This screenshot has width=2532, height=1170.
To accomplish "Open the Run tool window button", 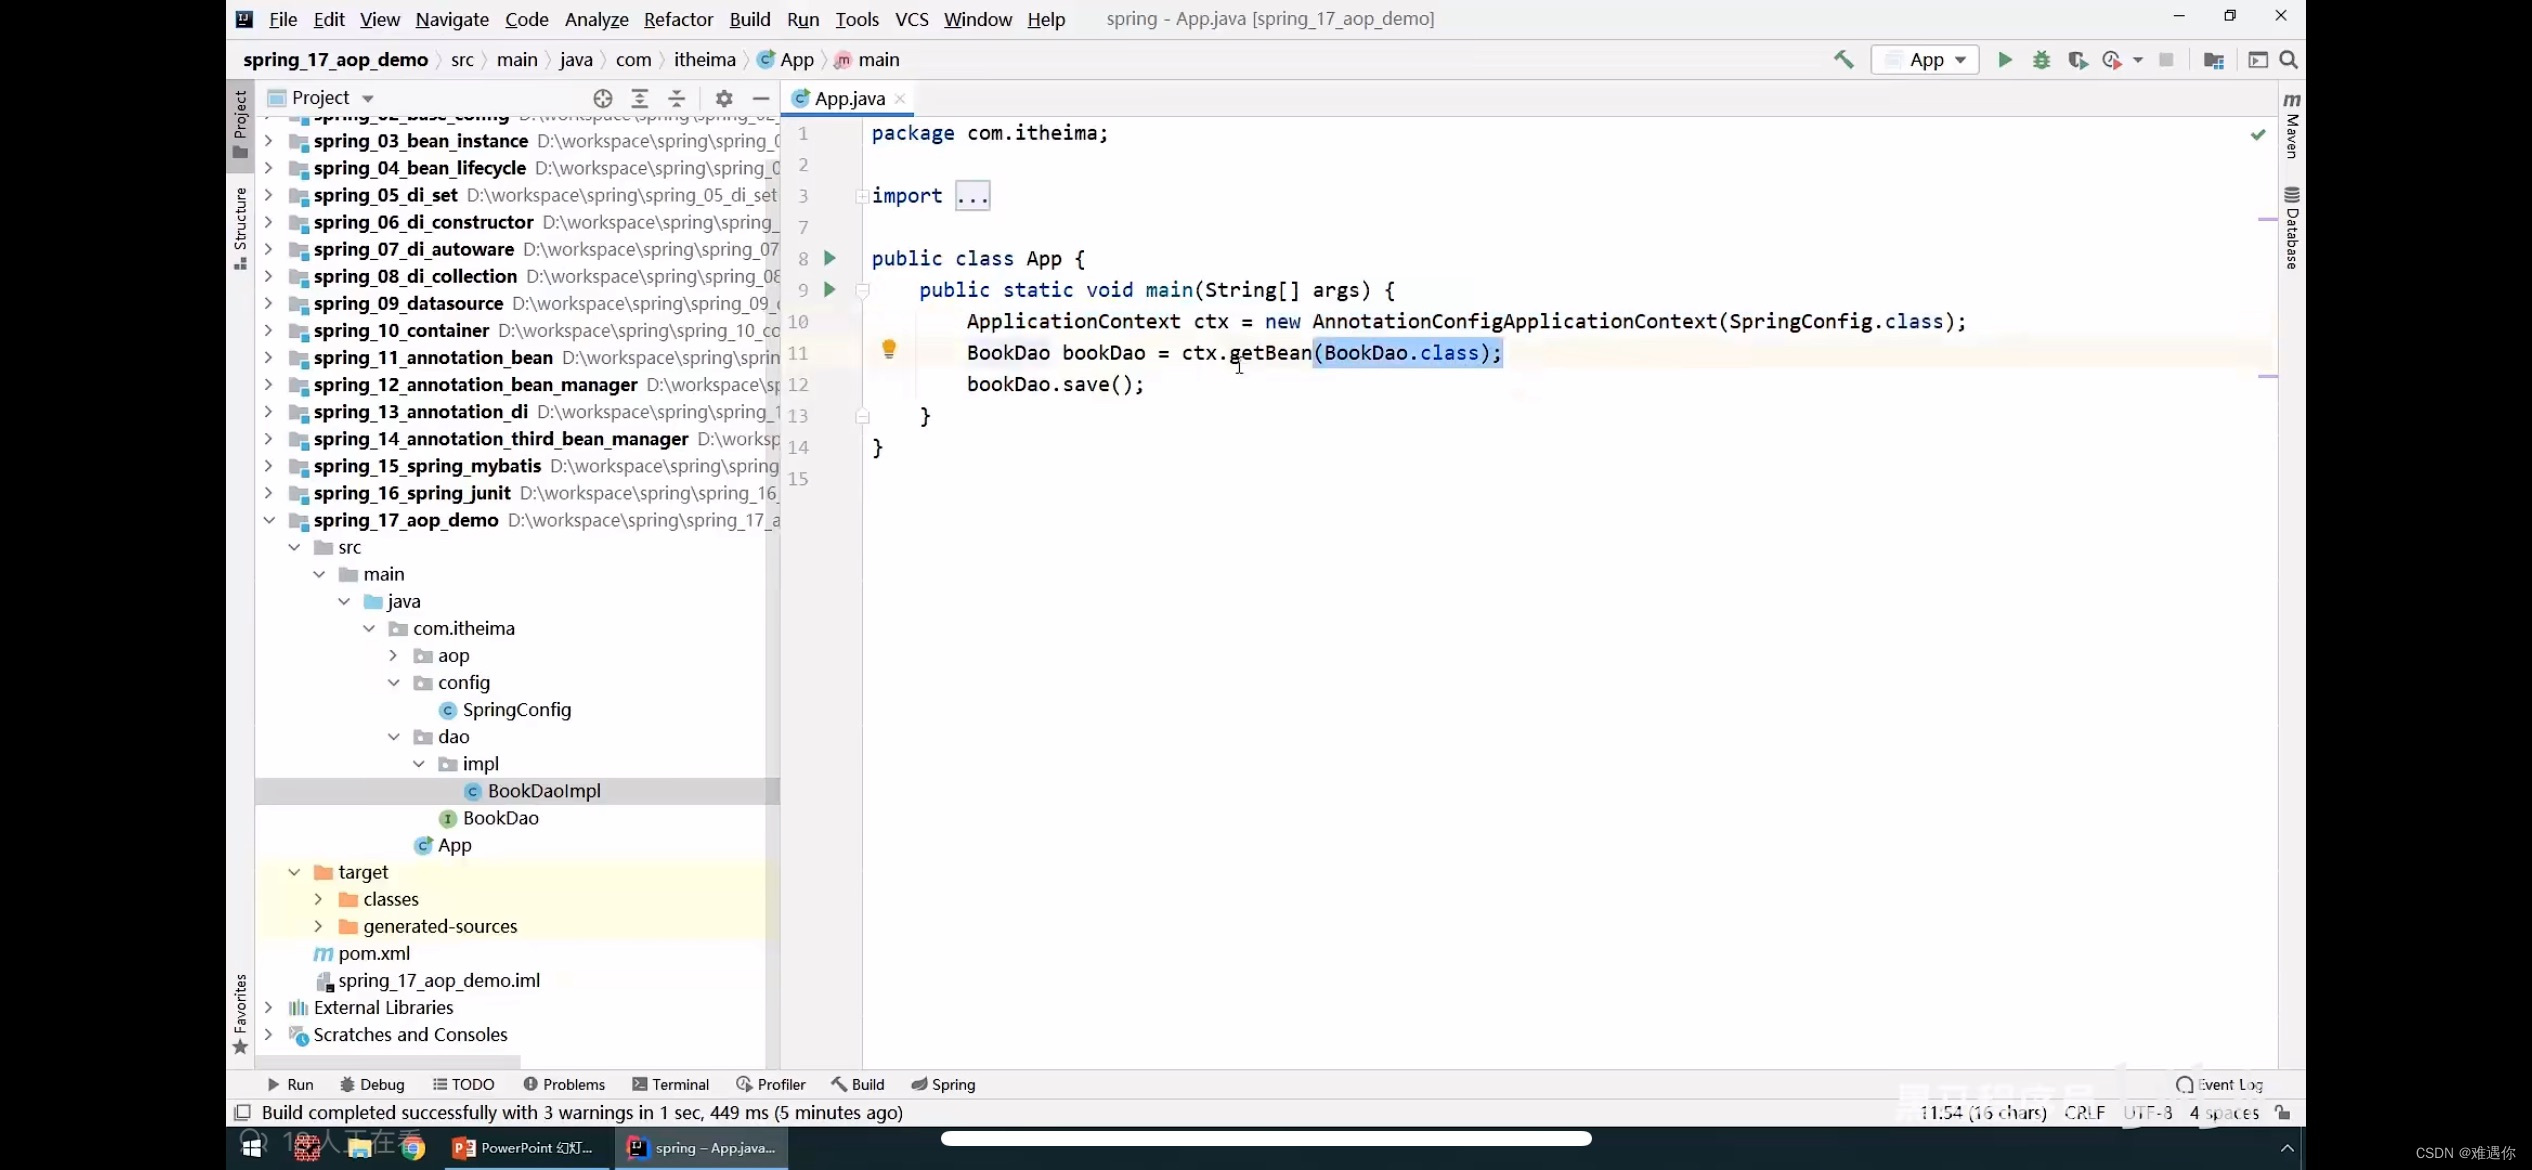I will (290, 1084).
